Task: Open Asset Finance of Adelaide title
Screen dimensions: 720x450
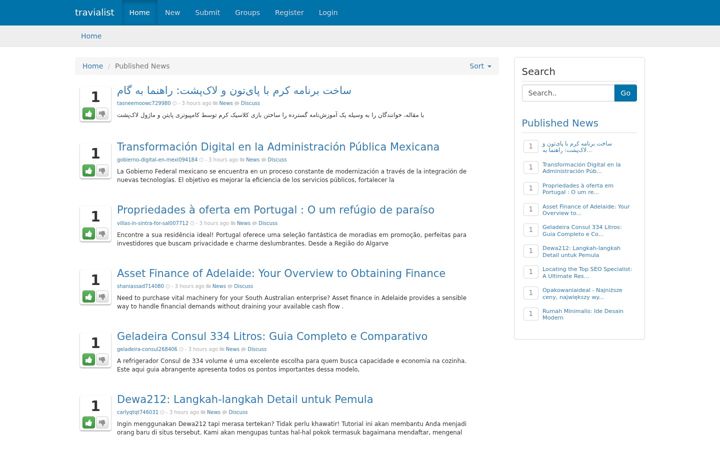Action: click(281, 273)
